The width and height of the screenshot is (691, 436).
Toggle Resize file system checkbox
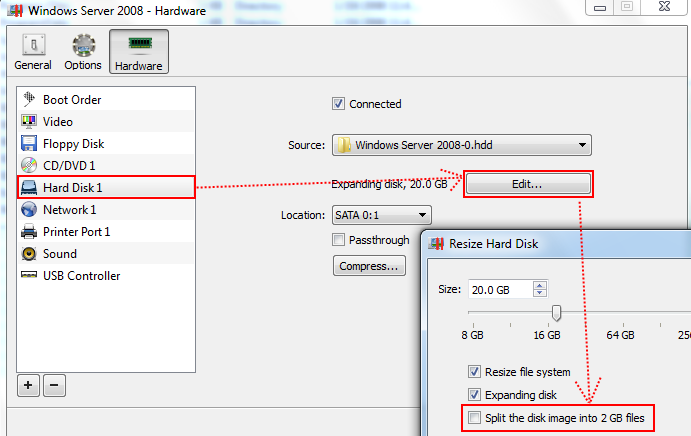point(474,372)
